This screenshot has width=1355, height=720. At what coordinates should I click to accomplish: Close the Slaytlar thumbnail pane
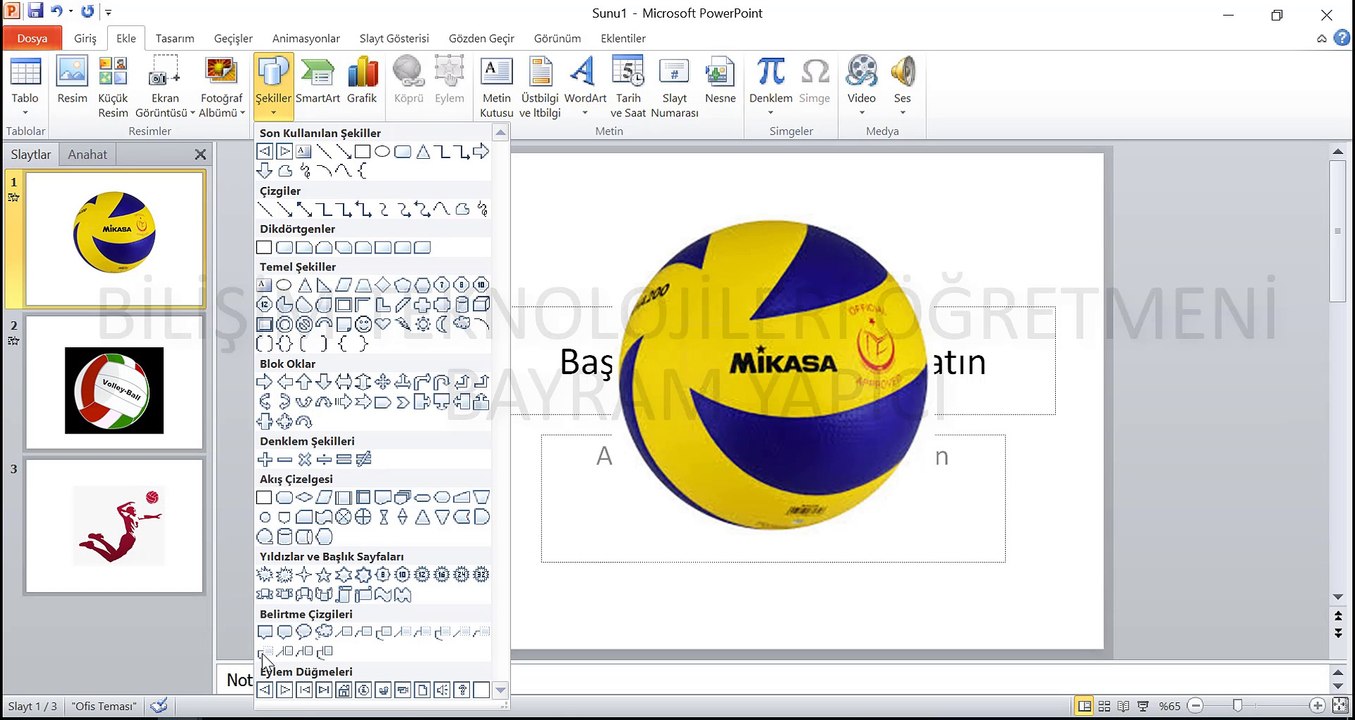pyautogui.click(x=200, y=155)
